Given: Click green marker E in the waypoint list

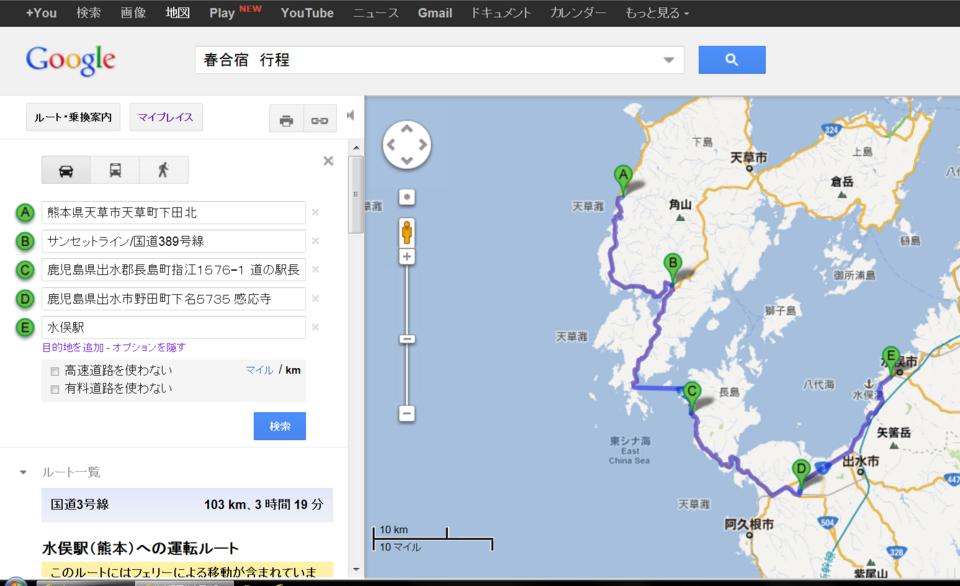Looking at the screenshot, I should [x=25, y=328].
